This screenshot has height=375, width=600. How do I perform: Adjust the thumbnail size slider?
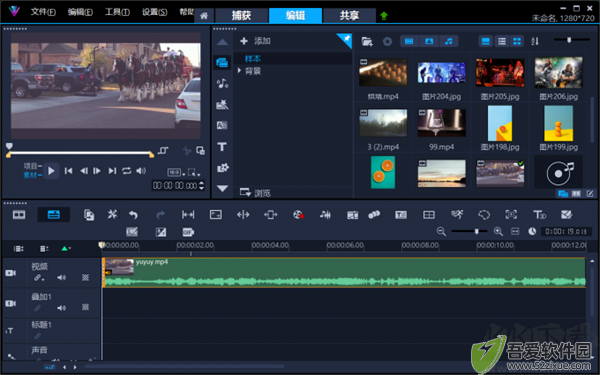(569, 40)
